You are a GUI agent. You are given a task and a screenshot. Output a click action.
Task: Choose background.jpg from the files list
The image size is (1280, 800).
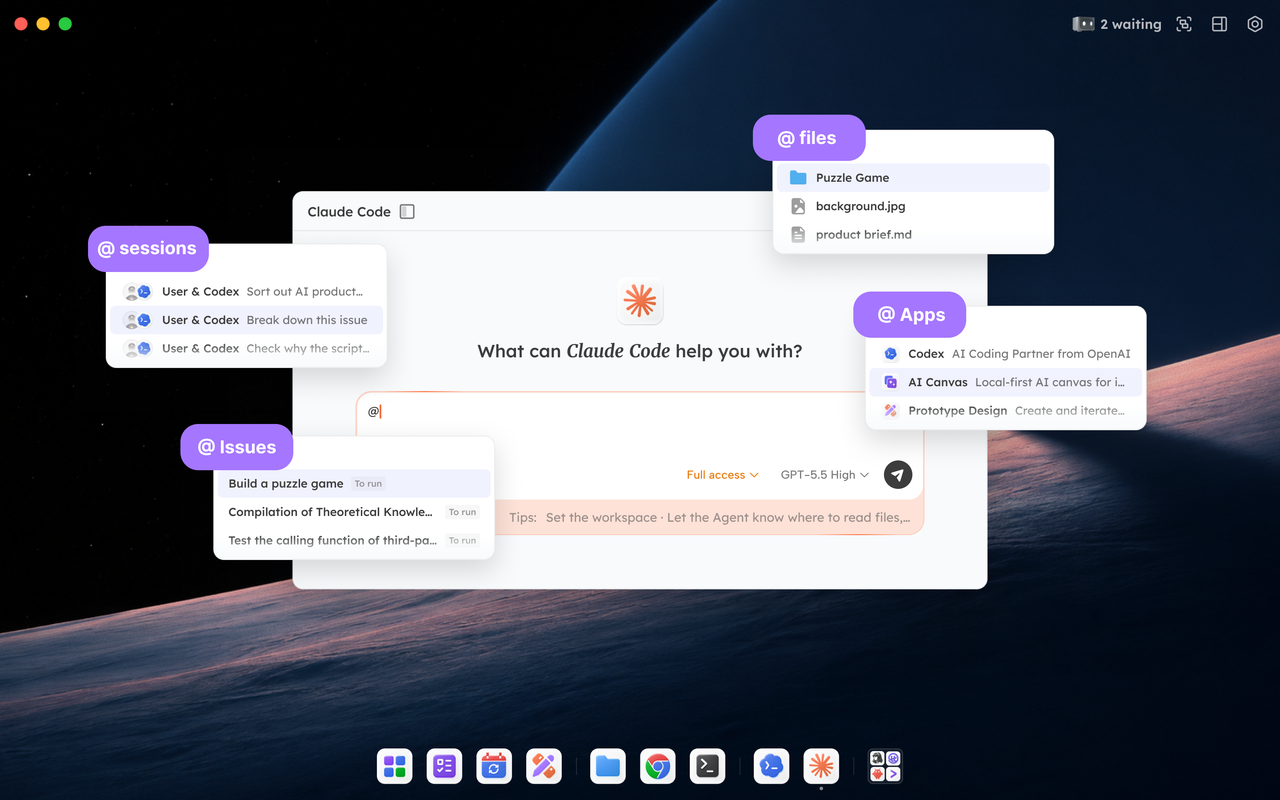[x=913, y=206]
